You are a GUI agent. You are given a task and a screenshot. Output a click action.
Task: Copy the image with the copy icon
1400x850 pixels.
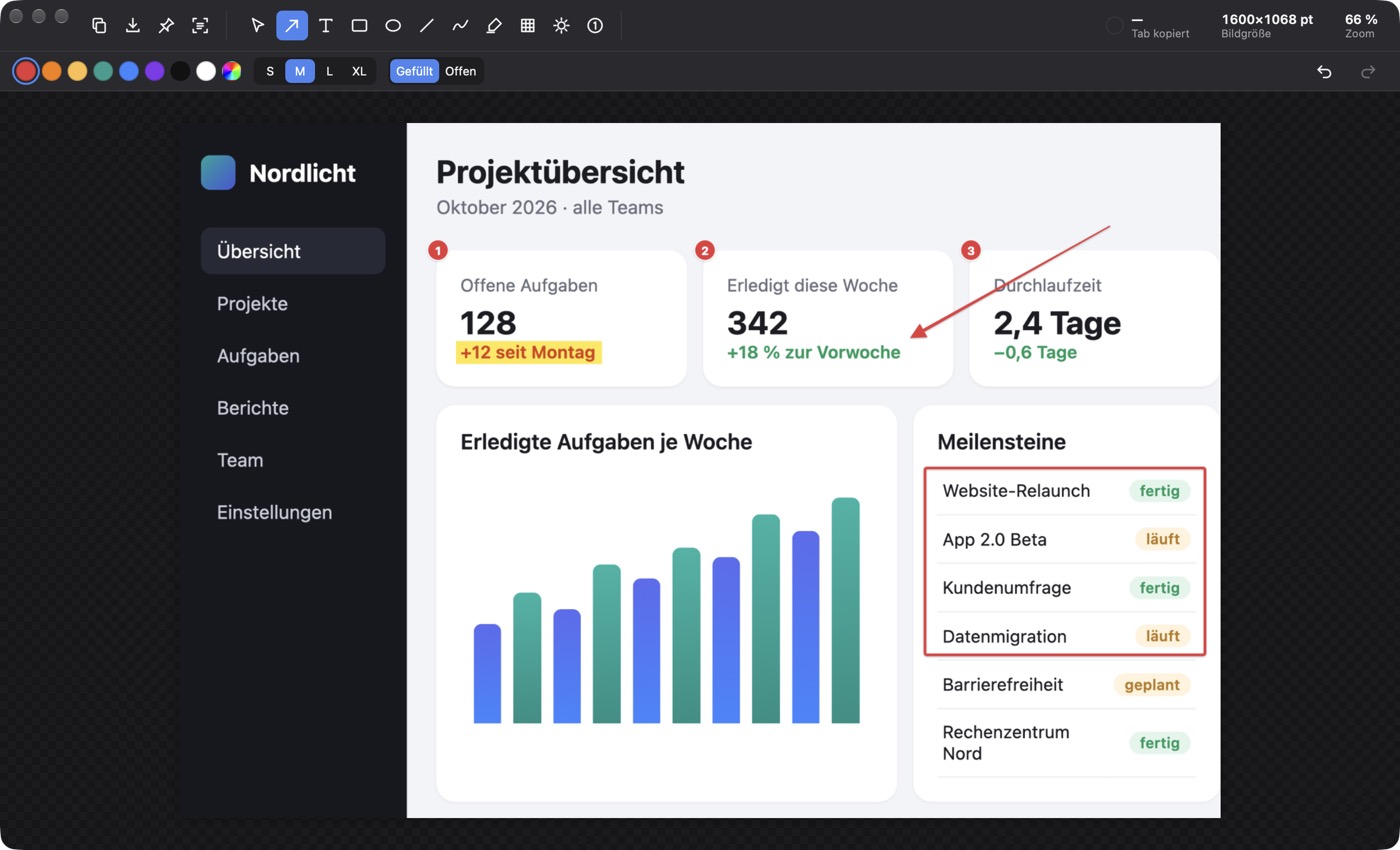click(x=99, y=26)
